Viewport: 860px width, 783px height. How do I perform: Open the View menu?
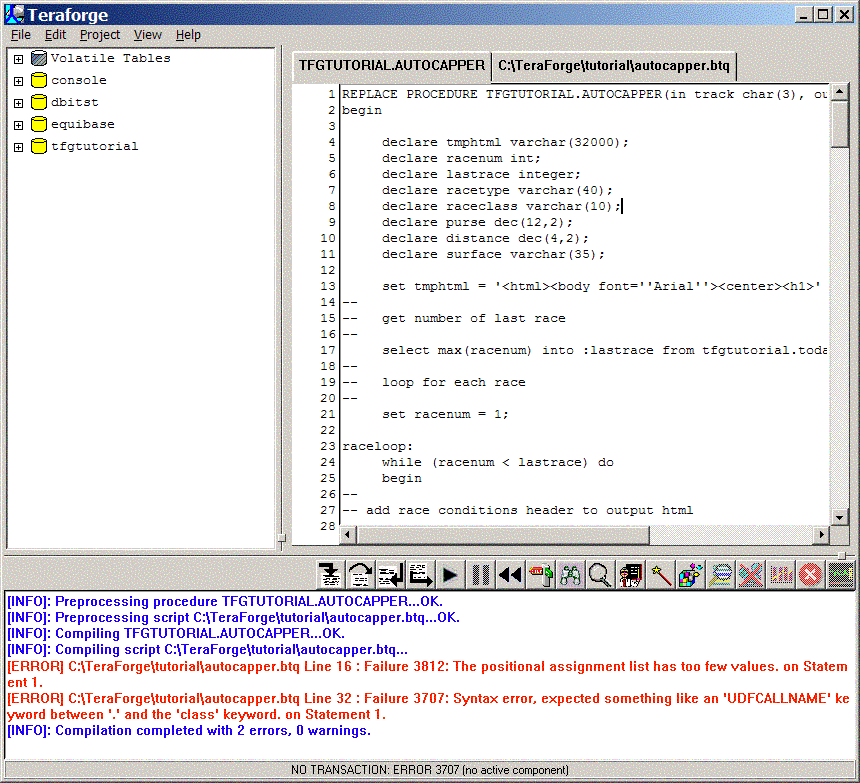coord(148,35)
